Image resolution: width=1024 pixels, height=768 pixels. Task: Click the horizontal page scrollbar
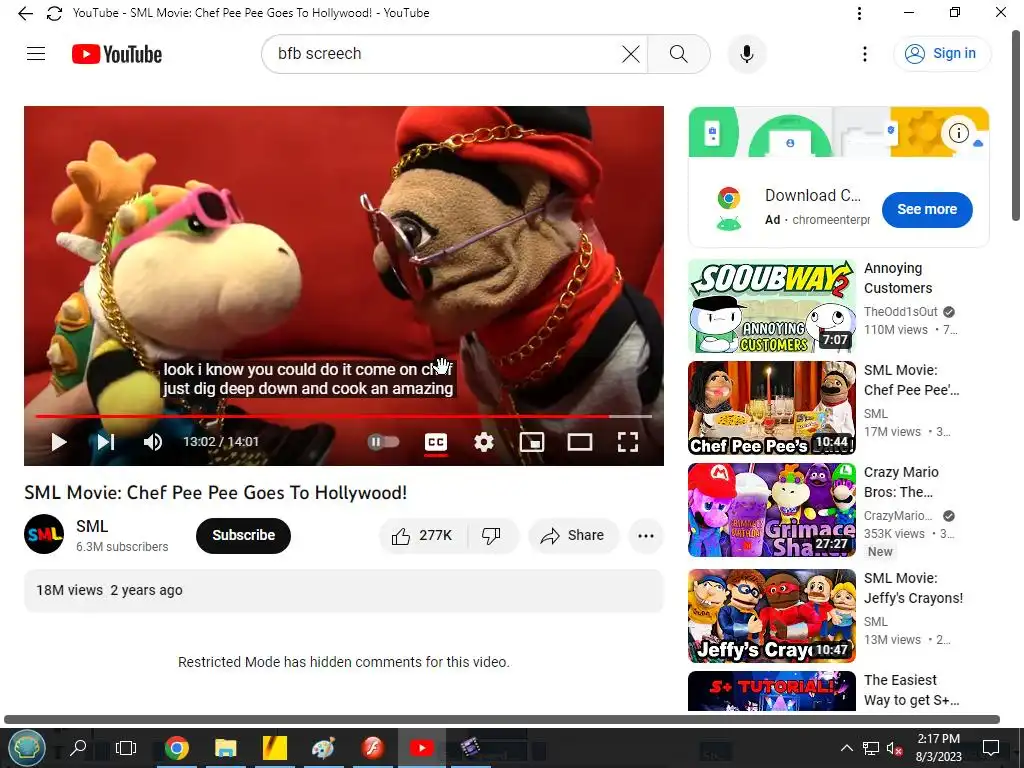502,719
